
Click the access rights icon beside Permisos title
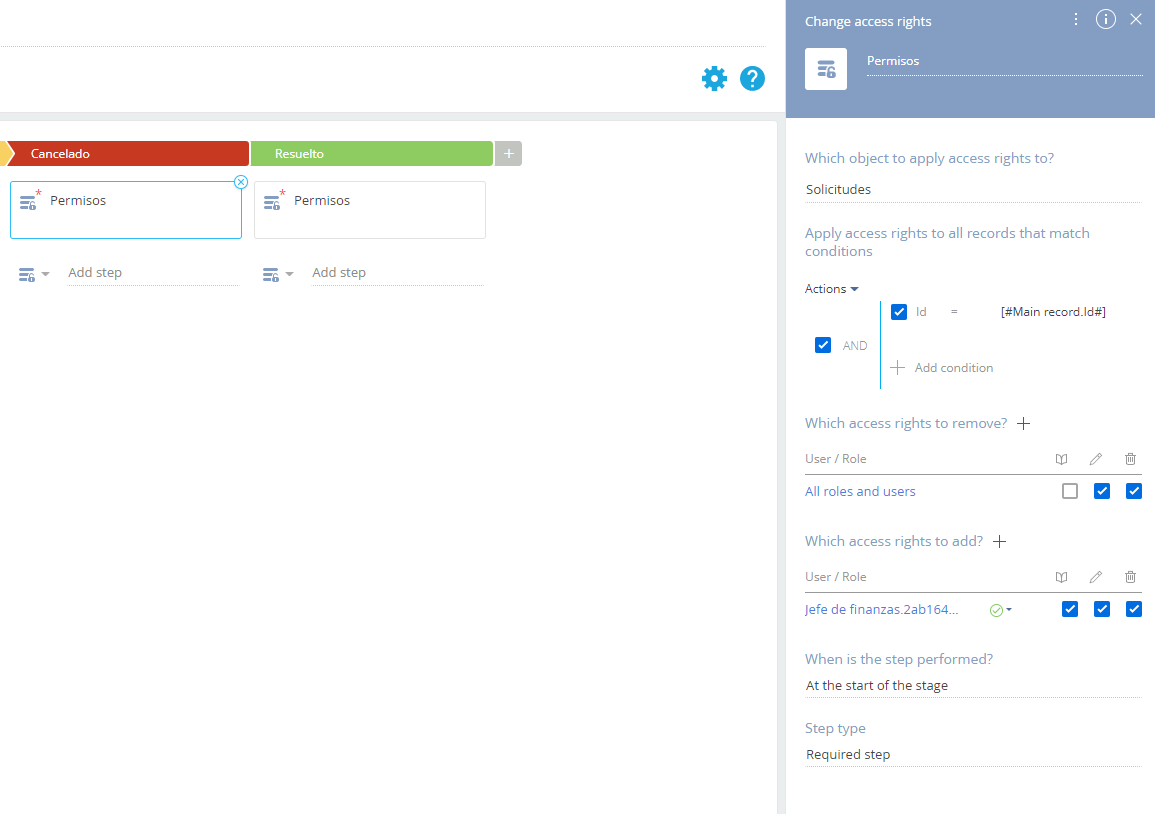pos(826,69)
